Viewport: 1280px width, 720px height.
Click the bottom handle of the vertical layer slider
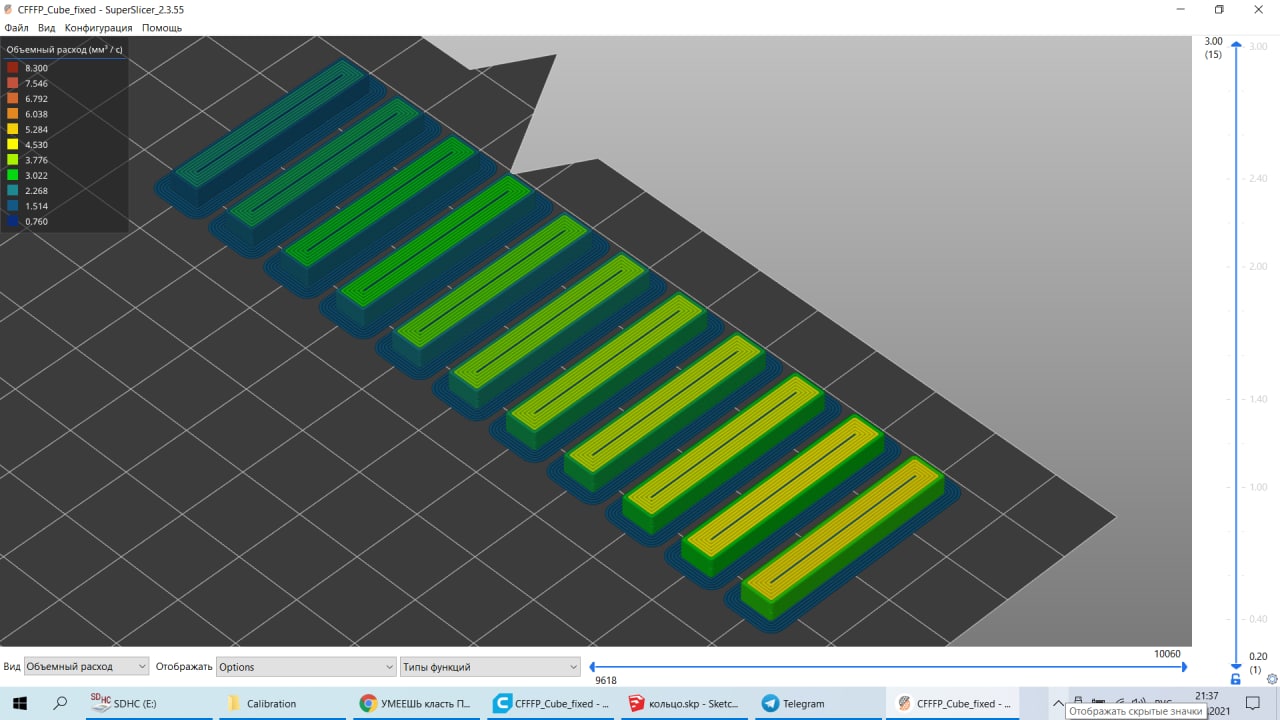1236,665
